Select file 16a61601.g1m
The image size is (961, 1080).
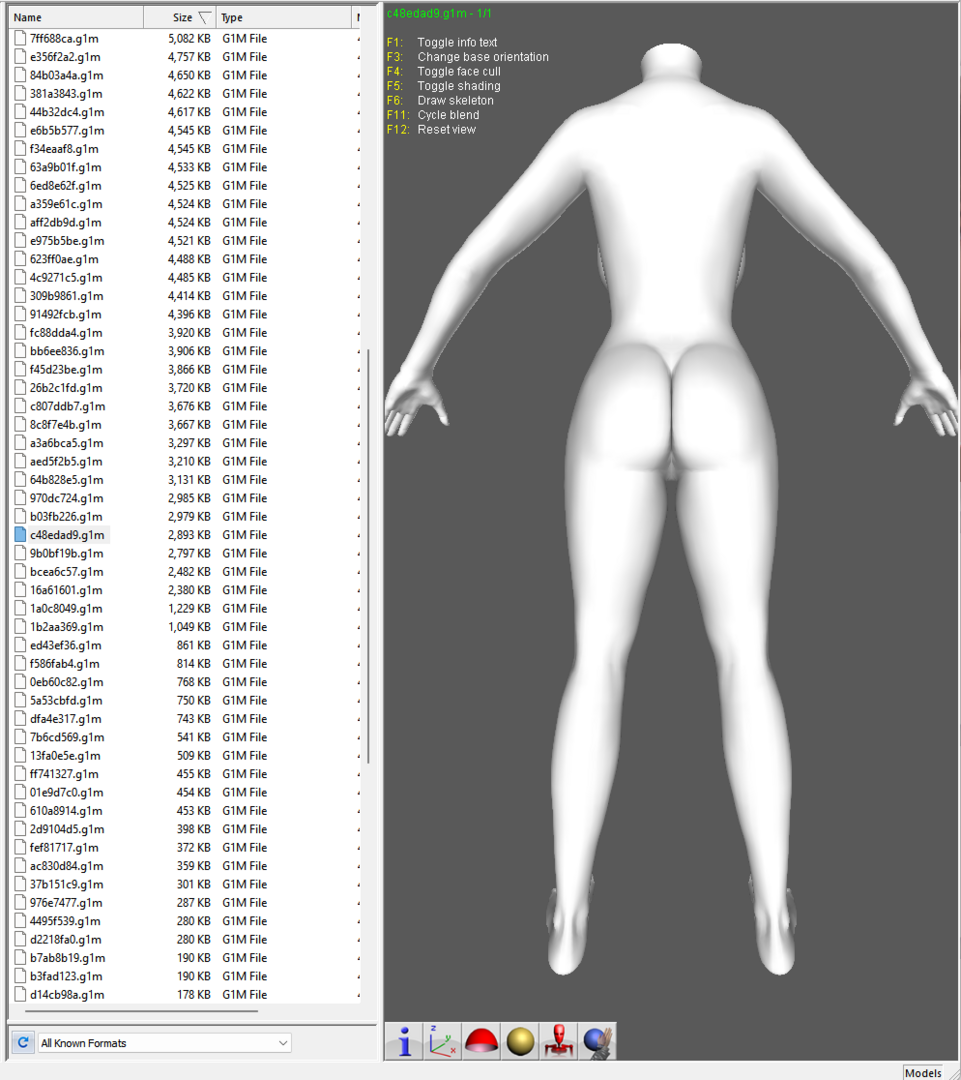(x=66, y=590)
